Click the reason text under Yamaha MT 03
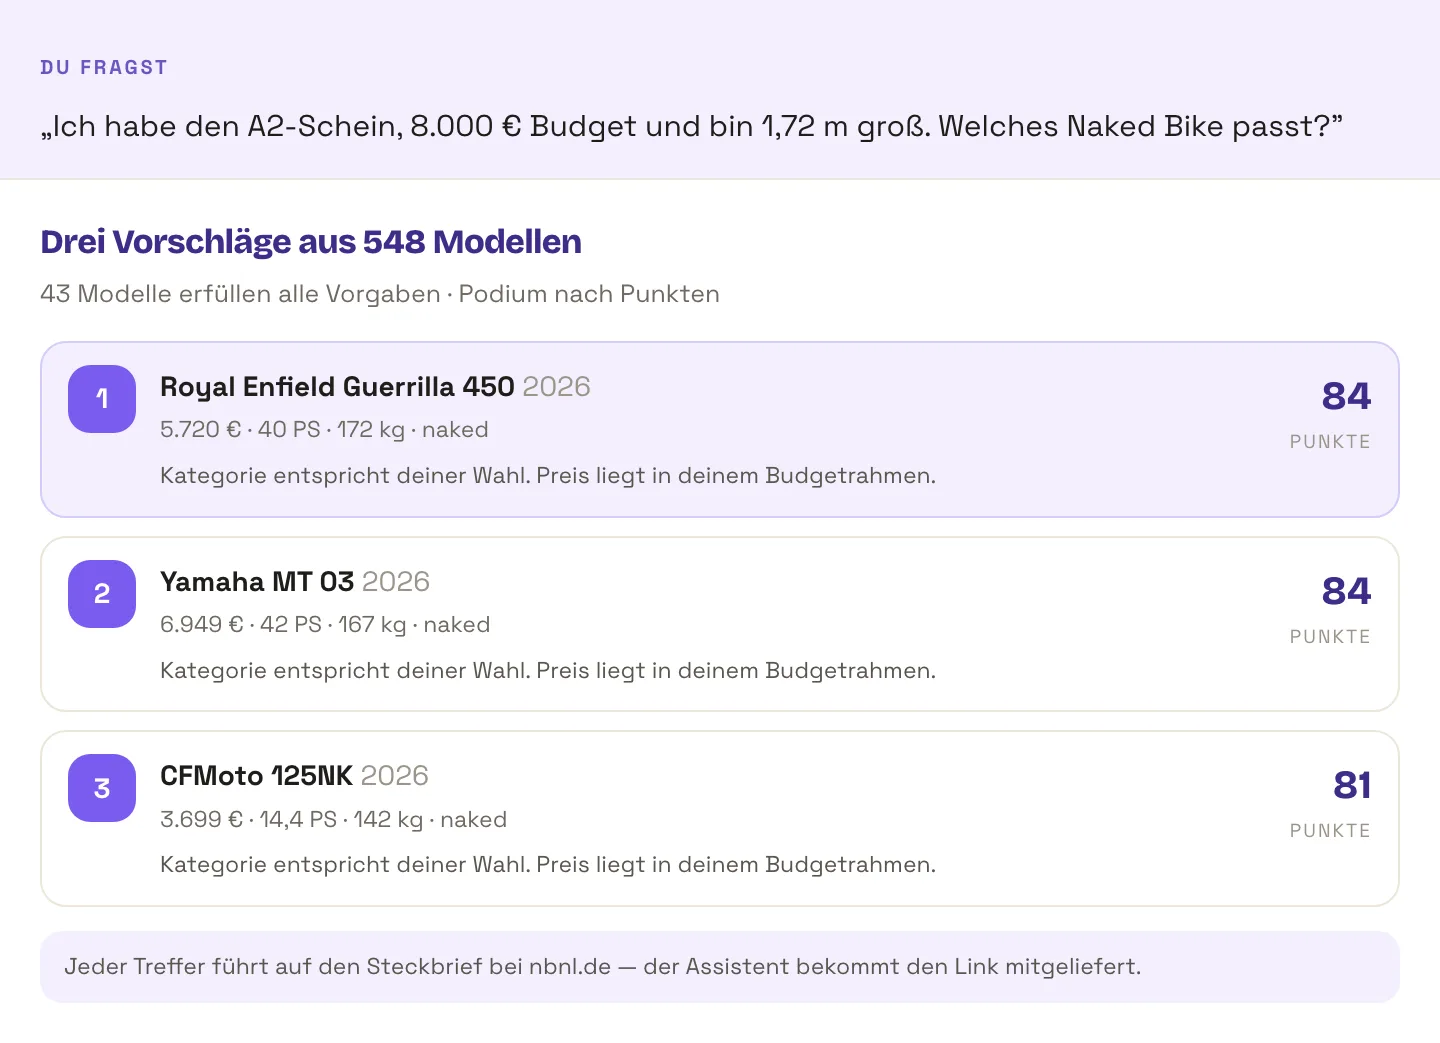 [x=548, y=671]
